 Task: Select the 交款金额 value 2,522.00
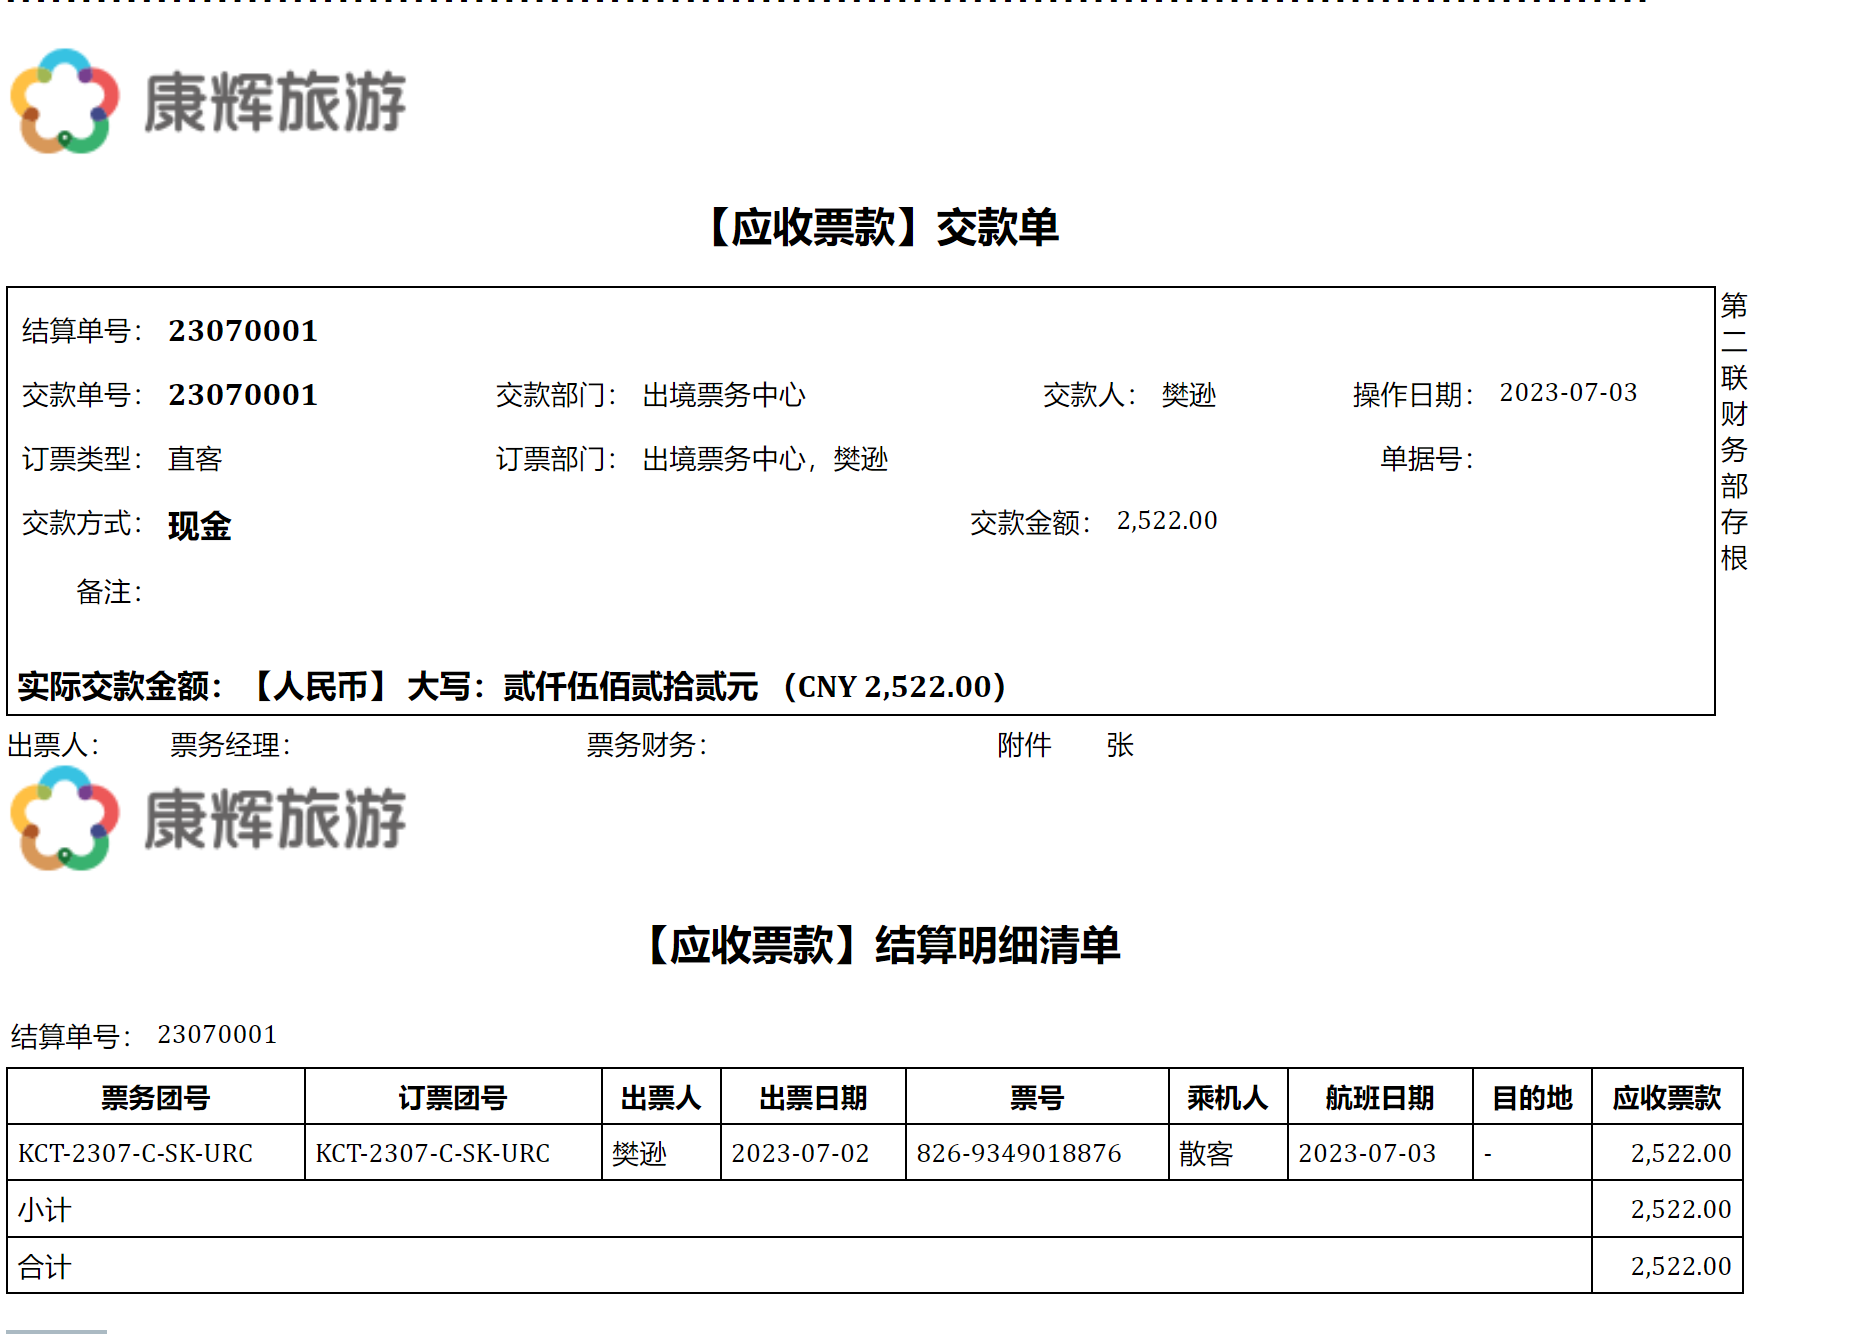pyautogui.click(x=1166, y=521)
